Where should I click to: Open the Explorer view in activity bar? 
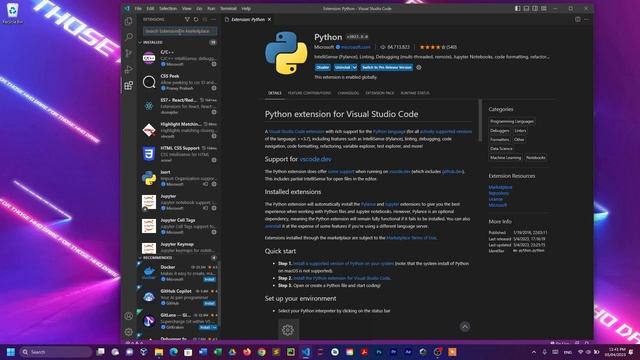point(129,21)
